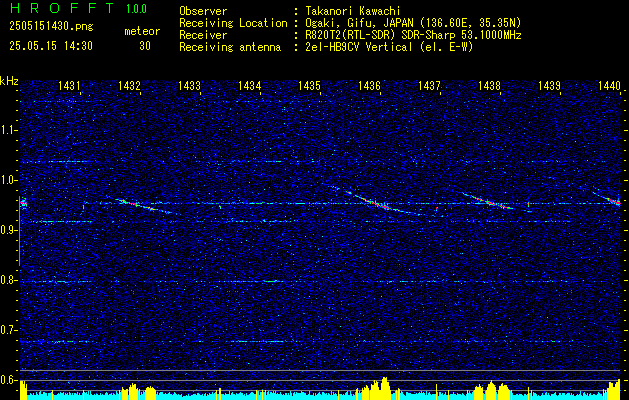629x400 pixels.
Task: Click the yellow signal peak below 1436
Action: coord(376,388)
